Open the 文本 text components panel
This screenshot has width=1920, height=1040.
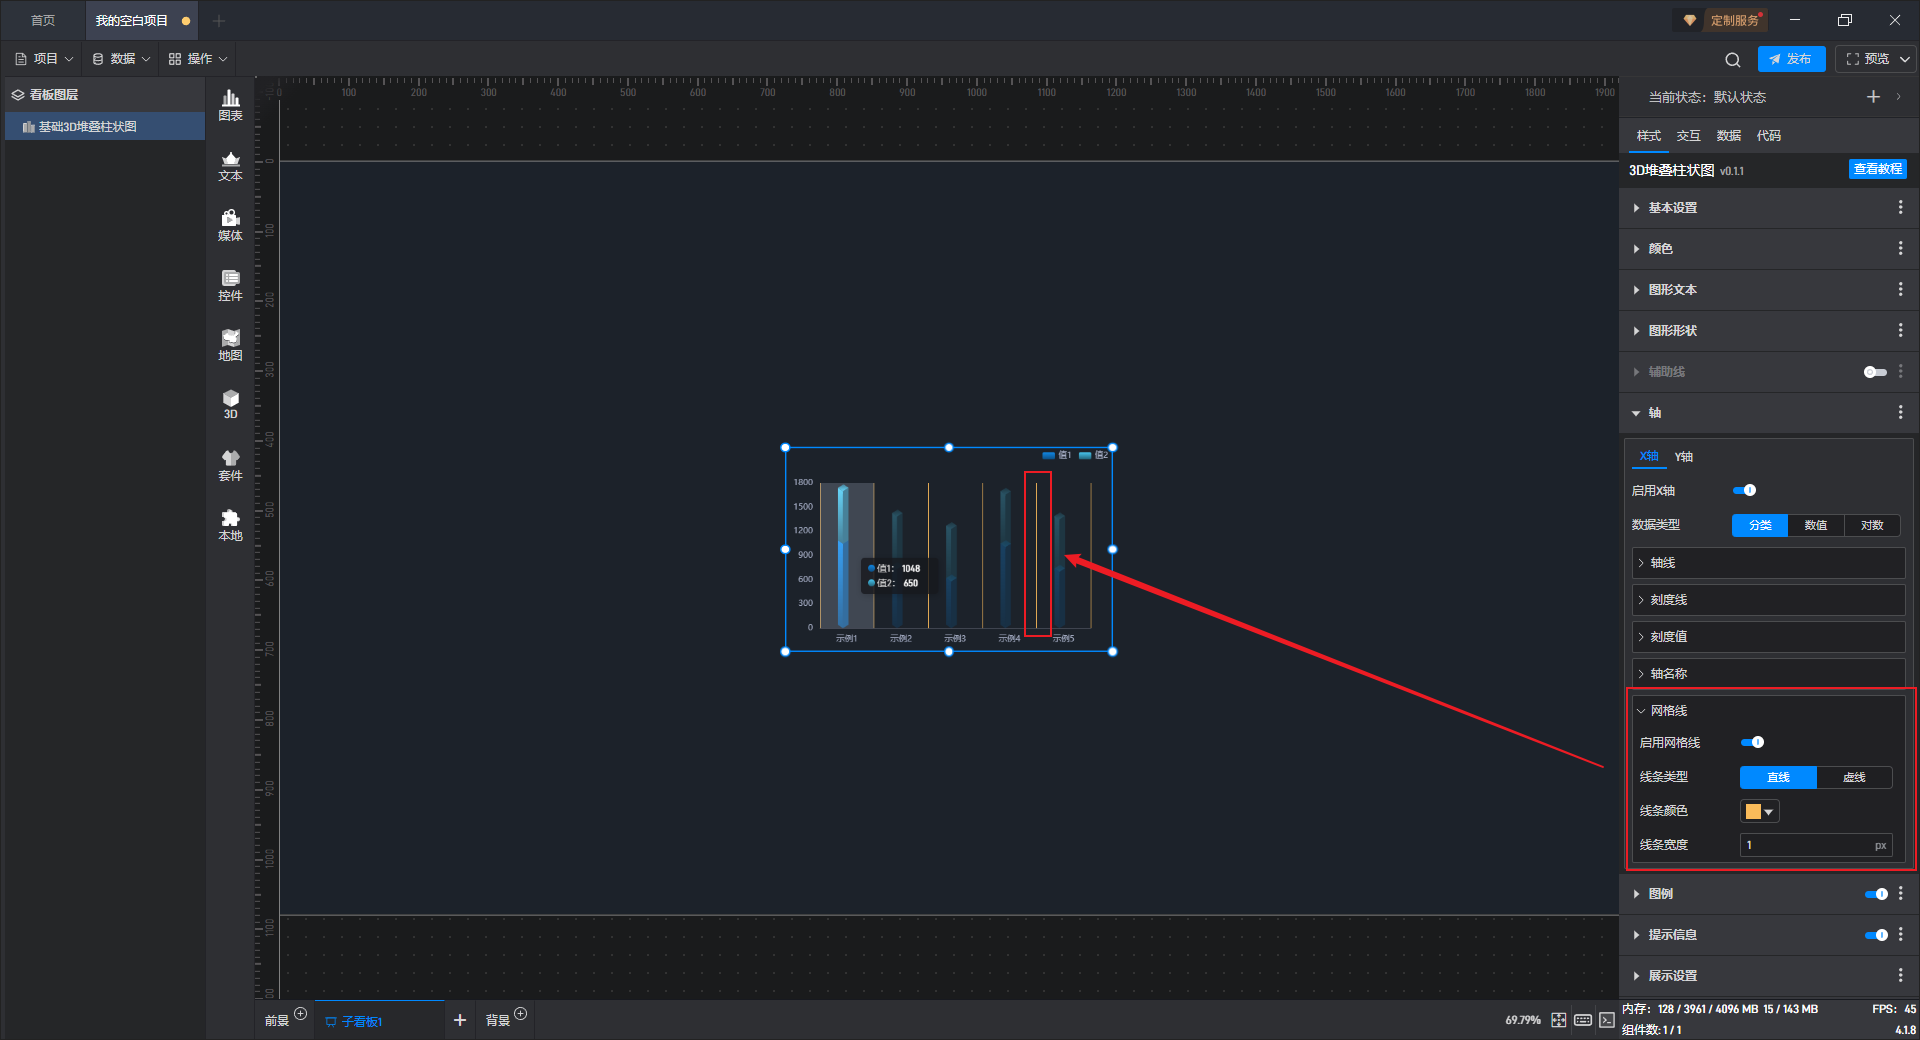(x=230, y=165)
